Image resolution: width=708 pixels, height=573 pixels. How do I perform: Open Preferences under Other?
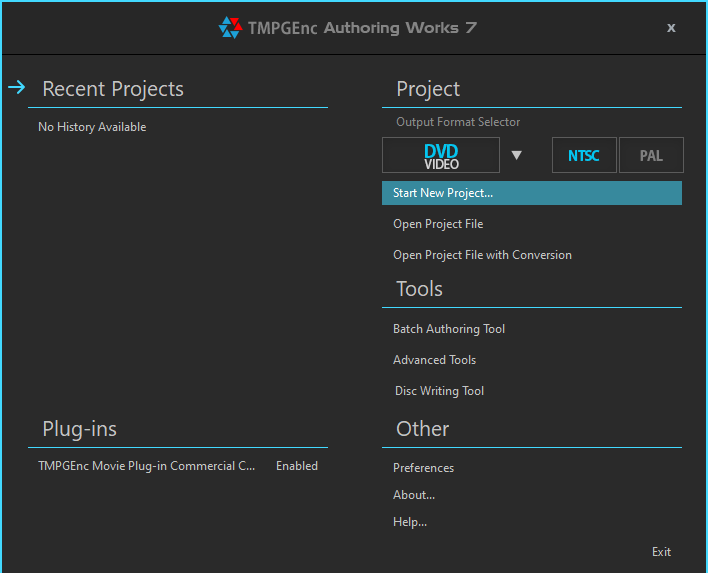pos(423,468)
